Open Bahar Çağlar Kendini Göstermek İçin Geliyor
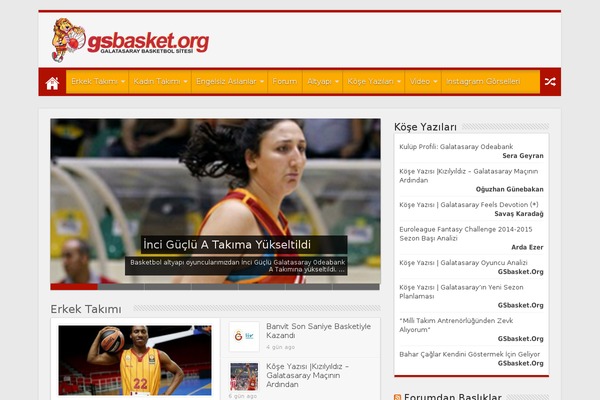This screenshot has height=400, width=600. (470, 354)
